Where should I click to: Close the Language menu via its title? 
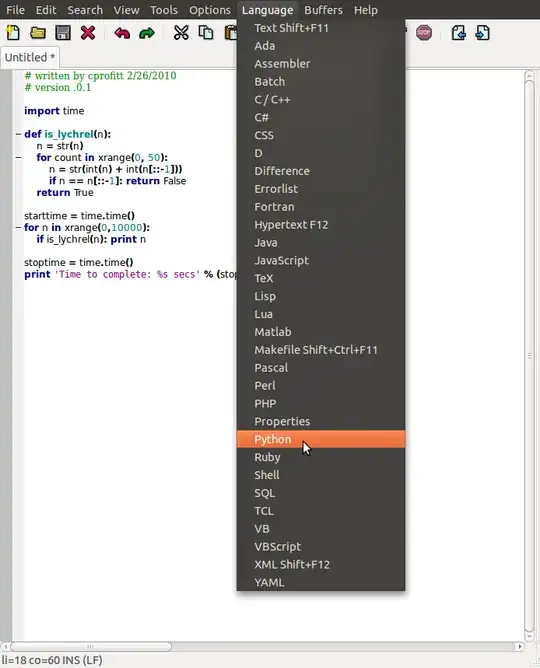[267, 10]
